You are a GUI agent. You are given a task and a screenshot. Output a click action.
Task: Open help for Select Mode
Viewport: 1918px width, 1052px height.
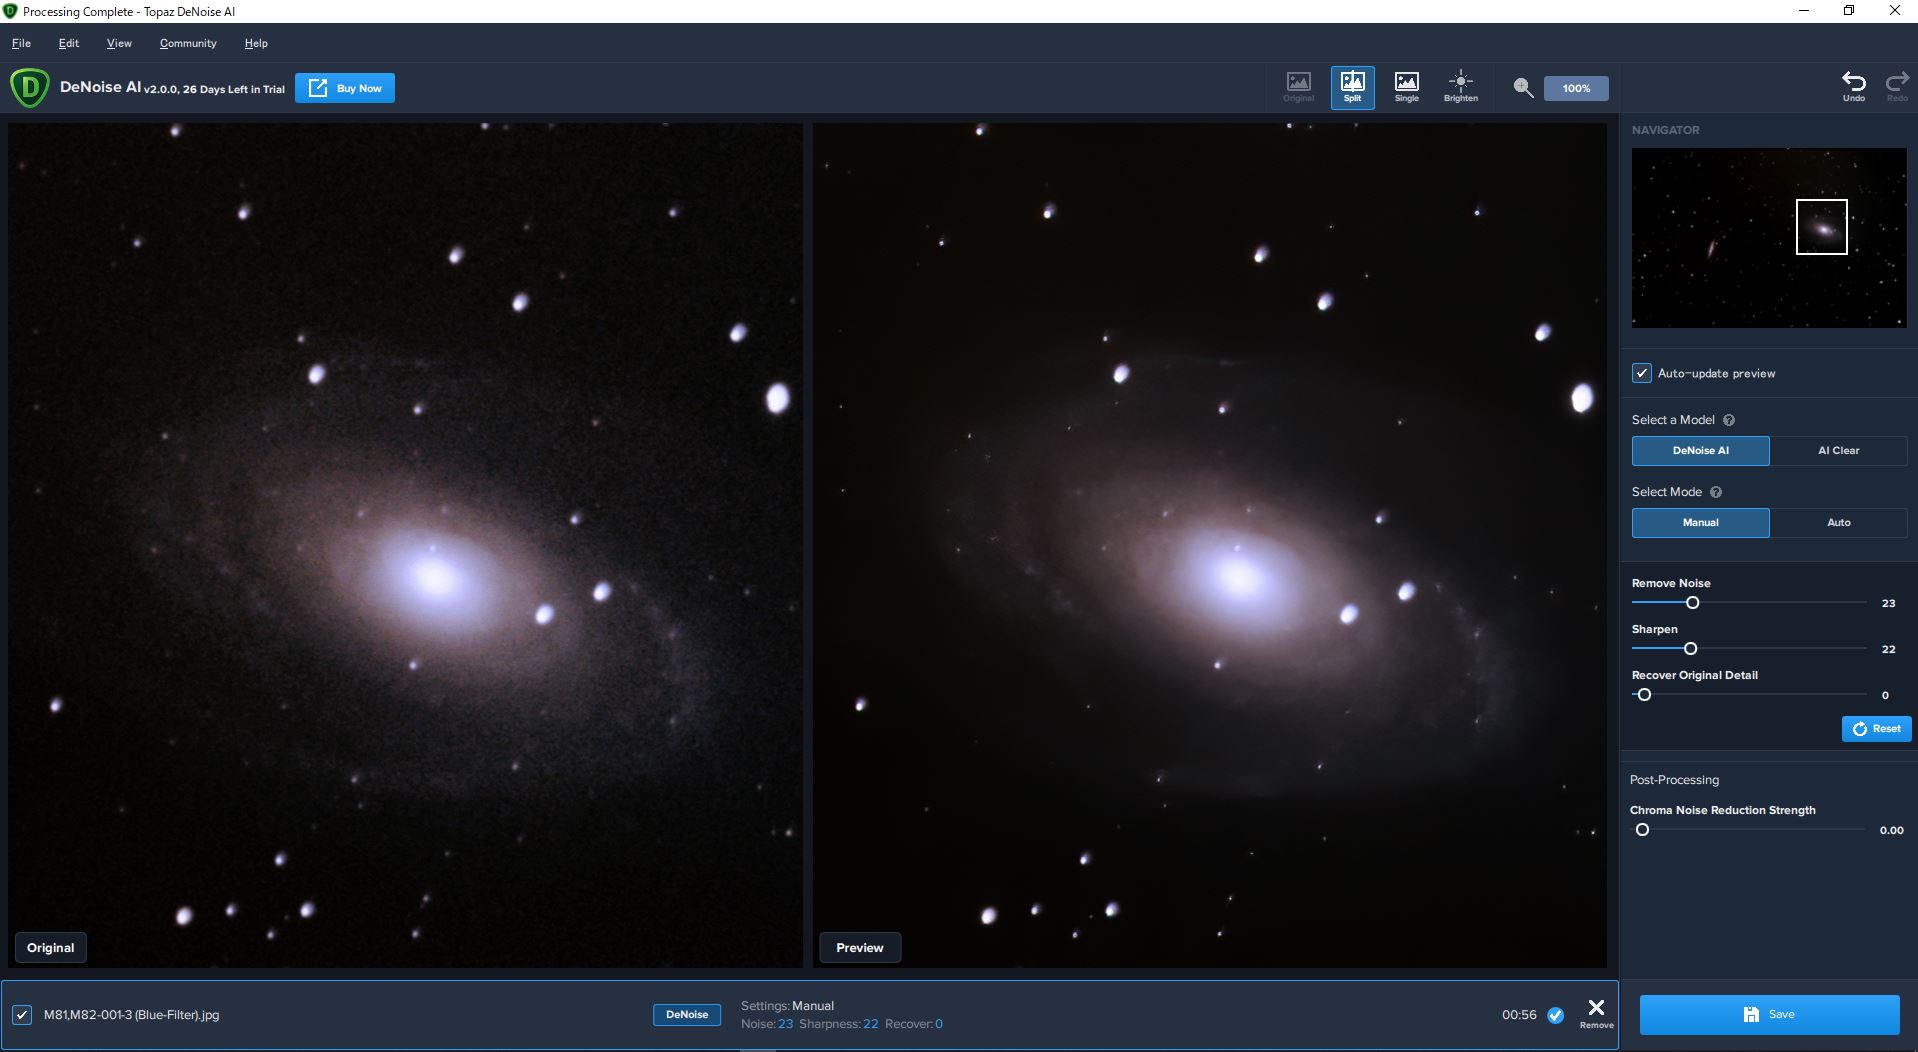click(x=1716, y=492)
